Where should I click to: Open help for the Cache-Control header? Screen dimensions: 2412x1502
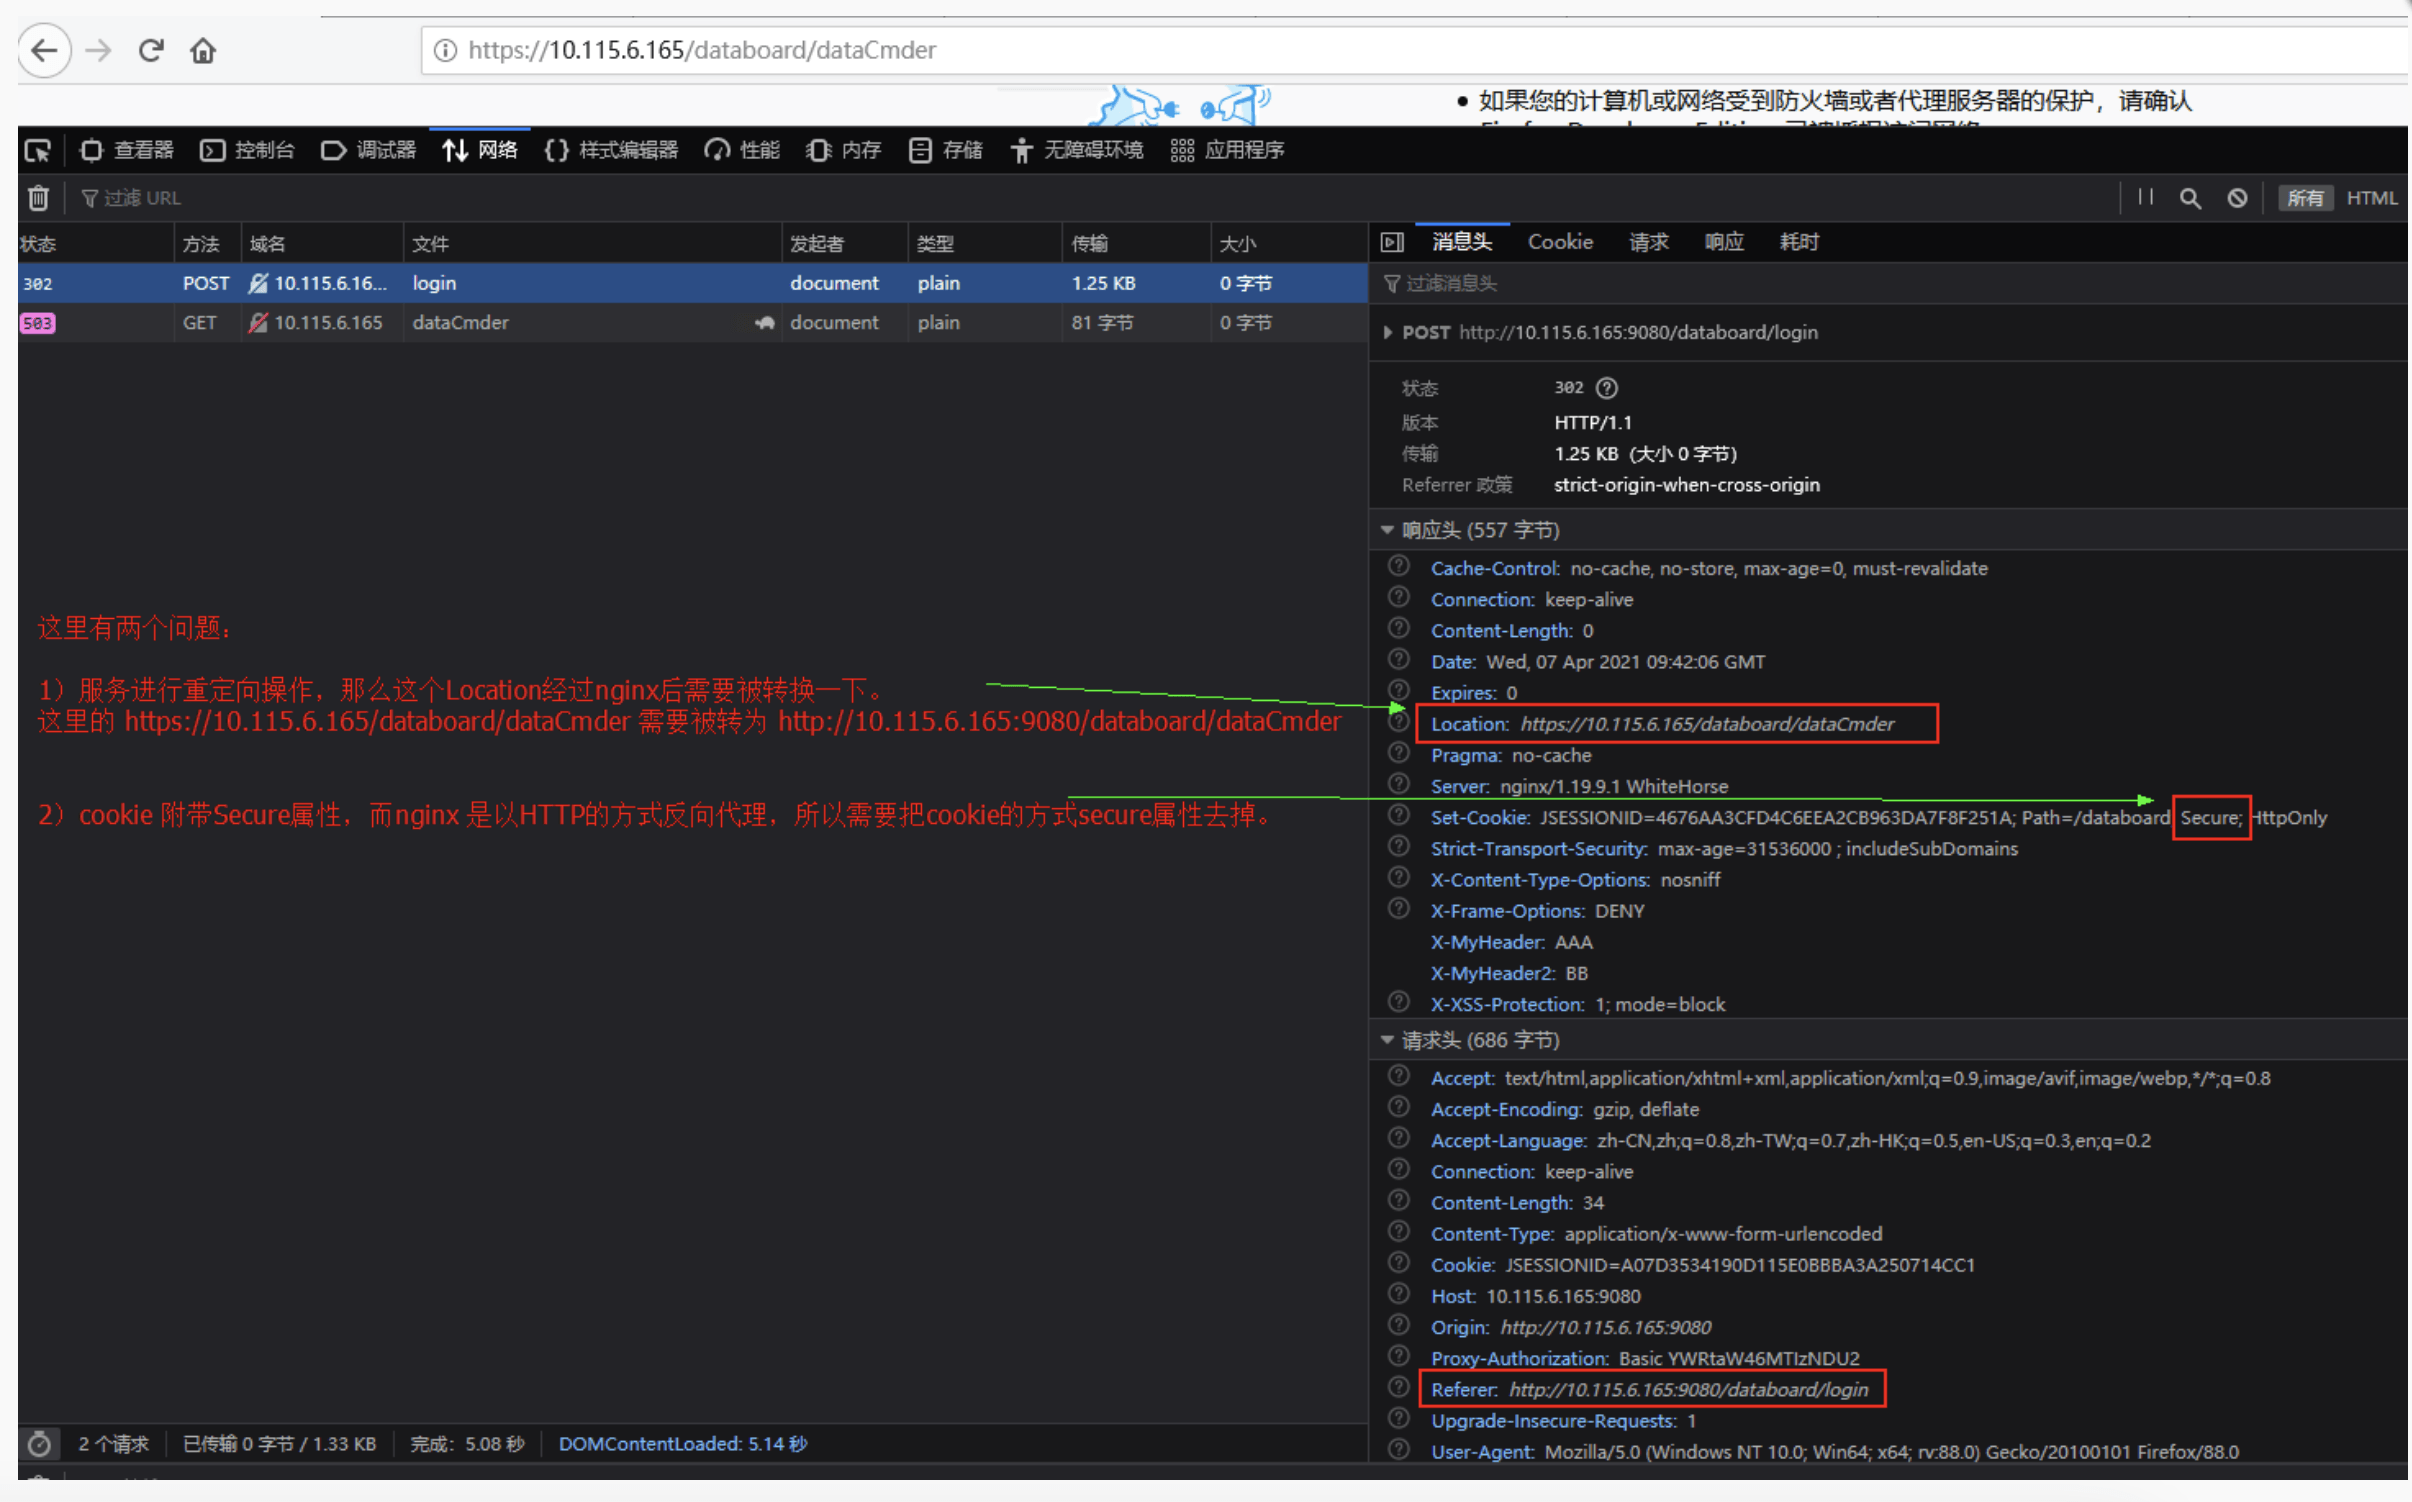1399,566
